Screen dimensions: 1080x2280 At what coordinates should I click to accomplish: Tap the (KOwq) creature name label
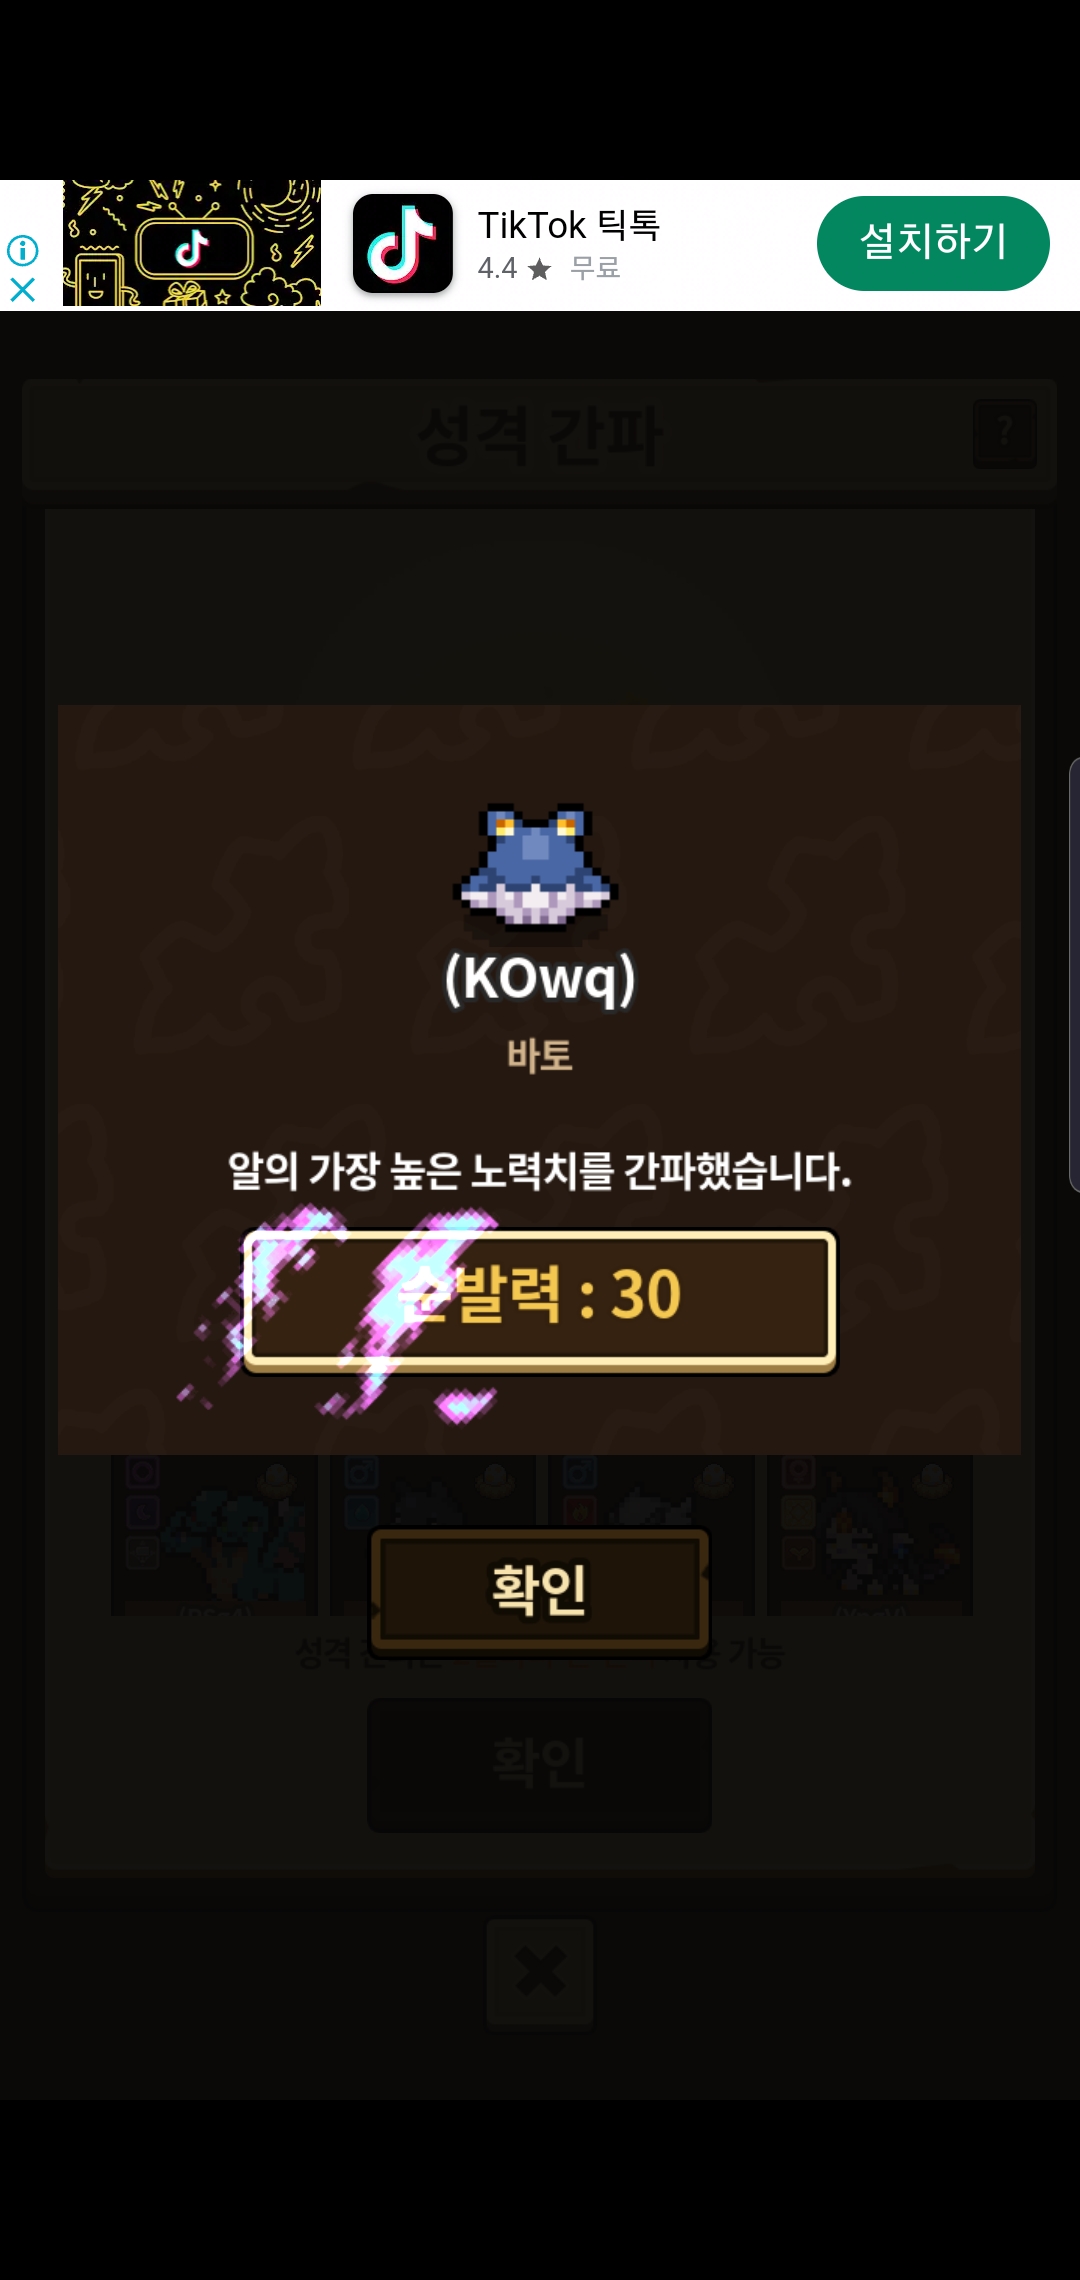pos(540,978)
